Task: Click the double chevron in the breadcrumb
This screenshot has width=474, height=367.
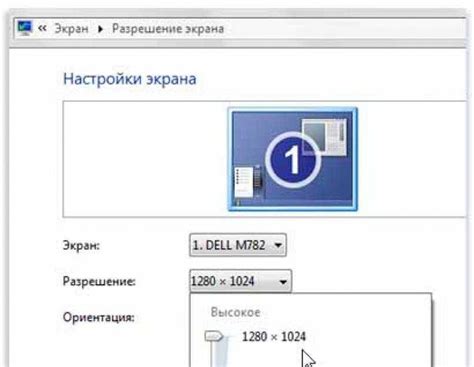Action: tap(42, 28)
